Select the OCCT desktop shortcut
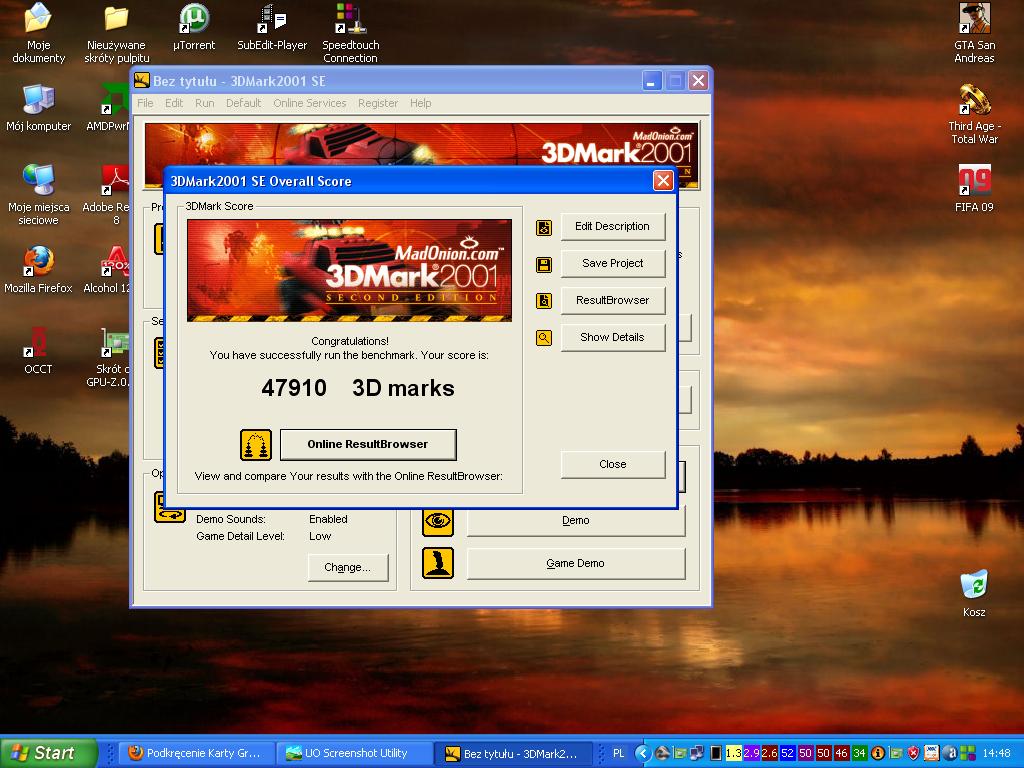Image resolution: width=1024 pixels, height=768 pixels. [x=38, y=351]
